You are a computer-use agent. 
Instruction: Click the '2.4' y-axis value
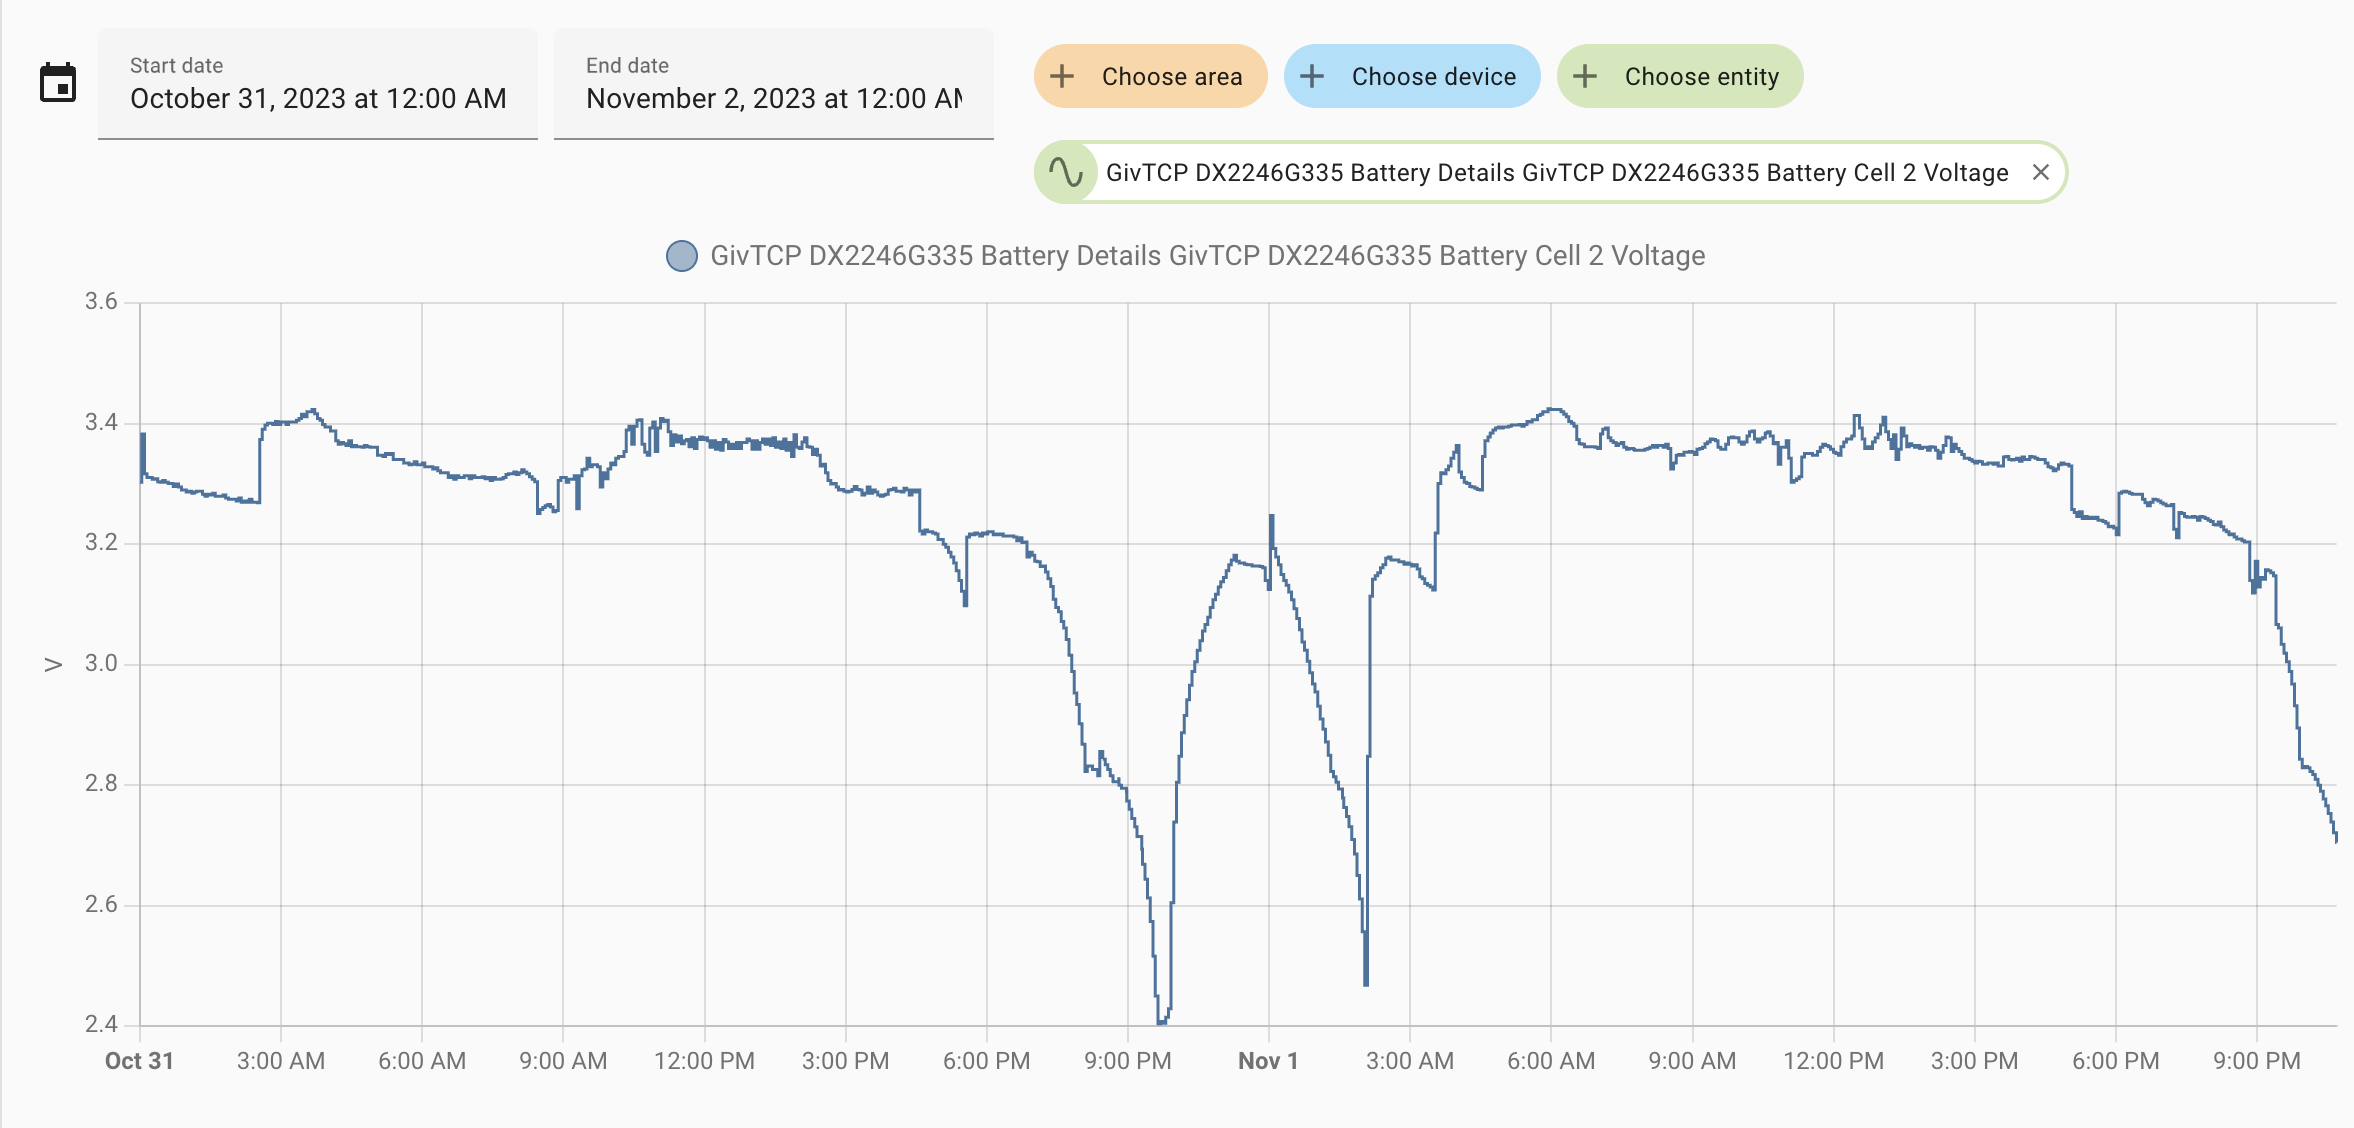click(101, 1024)
